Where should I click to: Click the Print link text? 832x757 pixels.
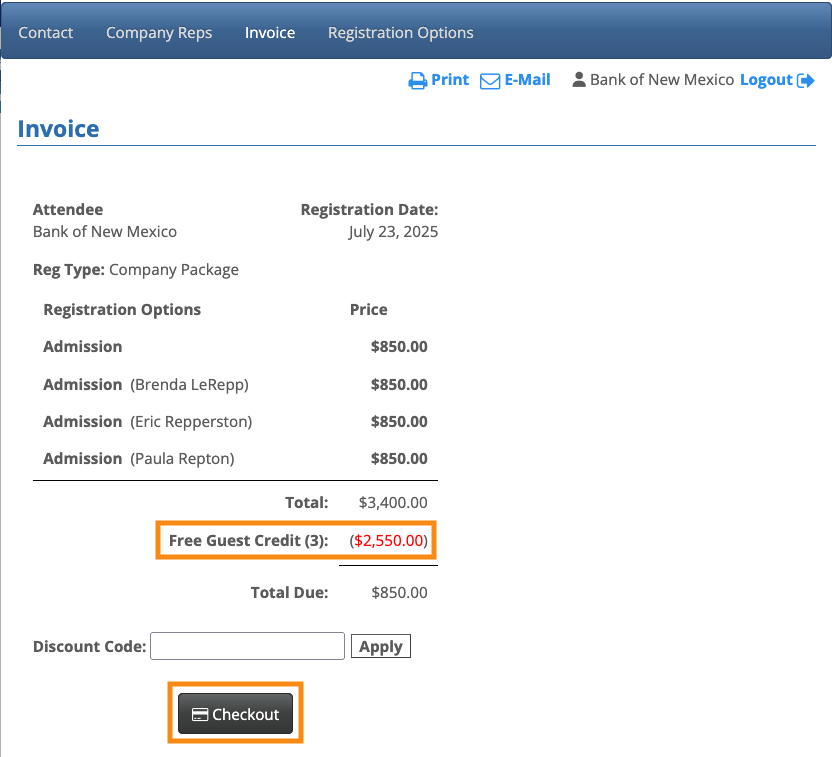tap(450, 80)
